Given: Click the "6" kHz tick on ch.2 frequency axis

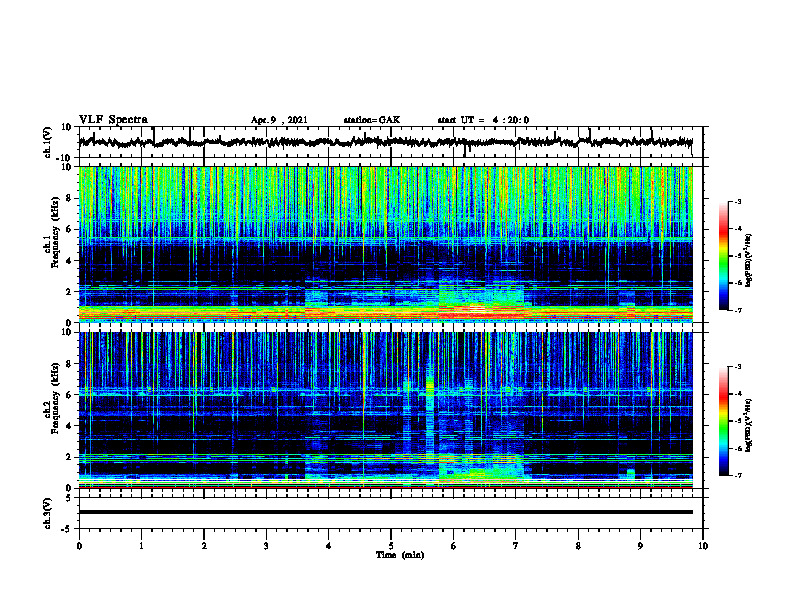Looking at the screenshot, I should point(69,394).
